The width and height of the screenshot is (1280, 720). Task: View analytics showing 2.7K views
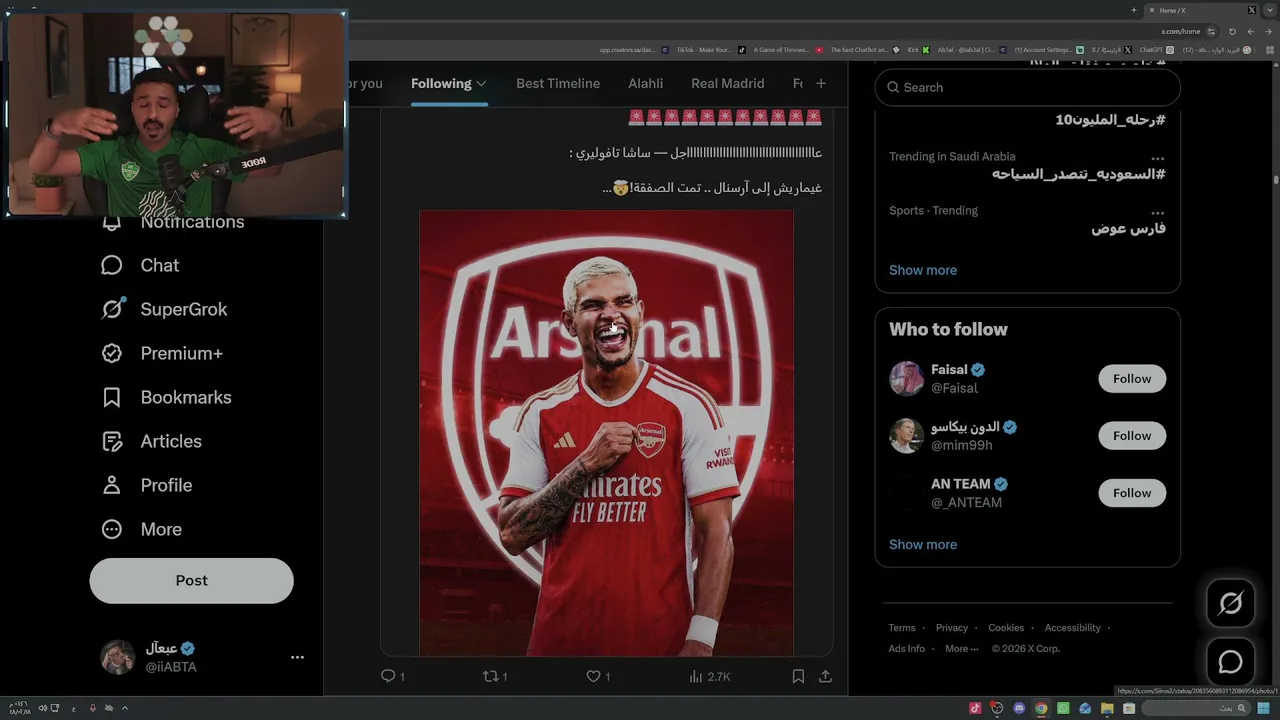tap(710, 676)
